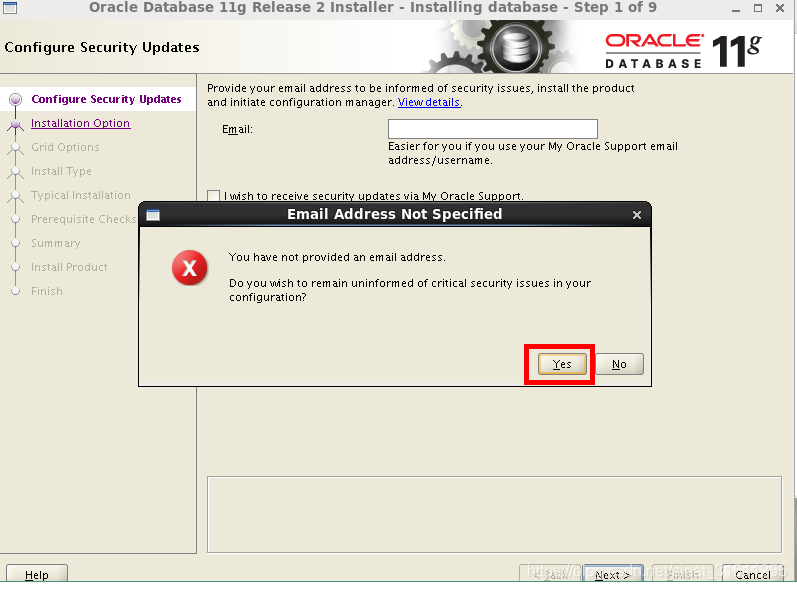Click the empty message area at bottom
This screenshot has width=797, height=590.
[494, 514]
